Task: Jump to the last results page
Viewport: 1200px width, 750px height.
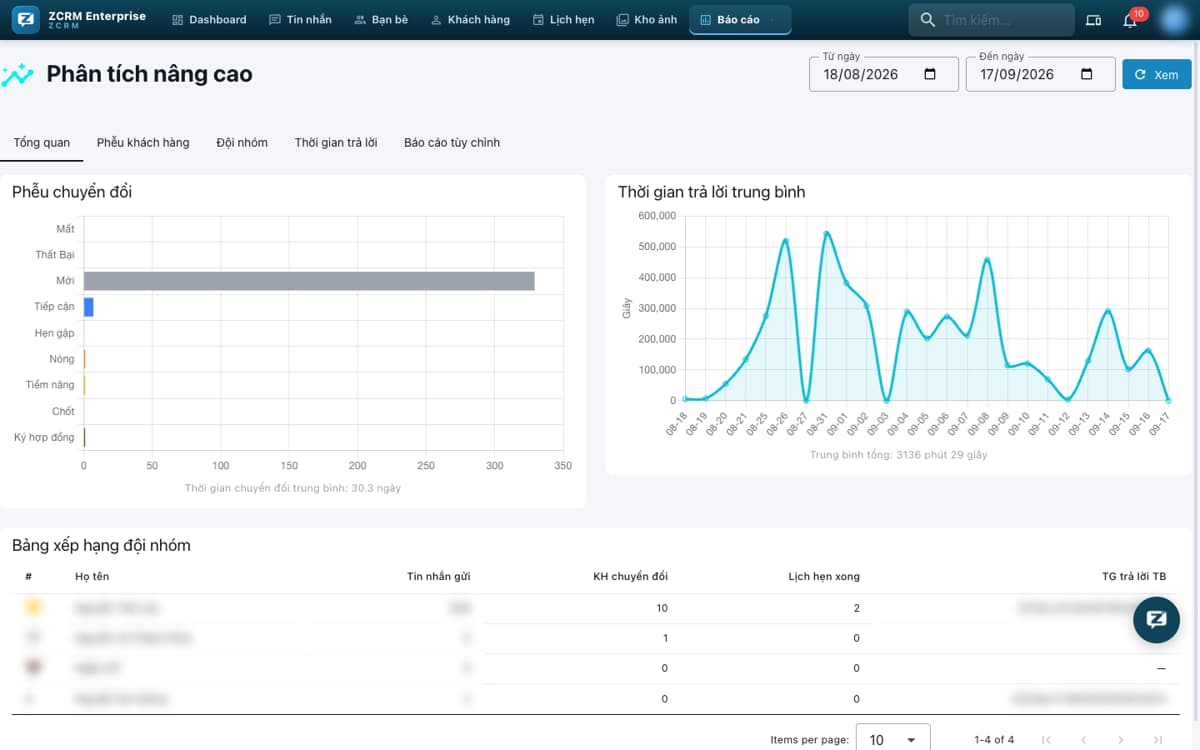Action: (x=1158, y=740)
